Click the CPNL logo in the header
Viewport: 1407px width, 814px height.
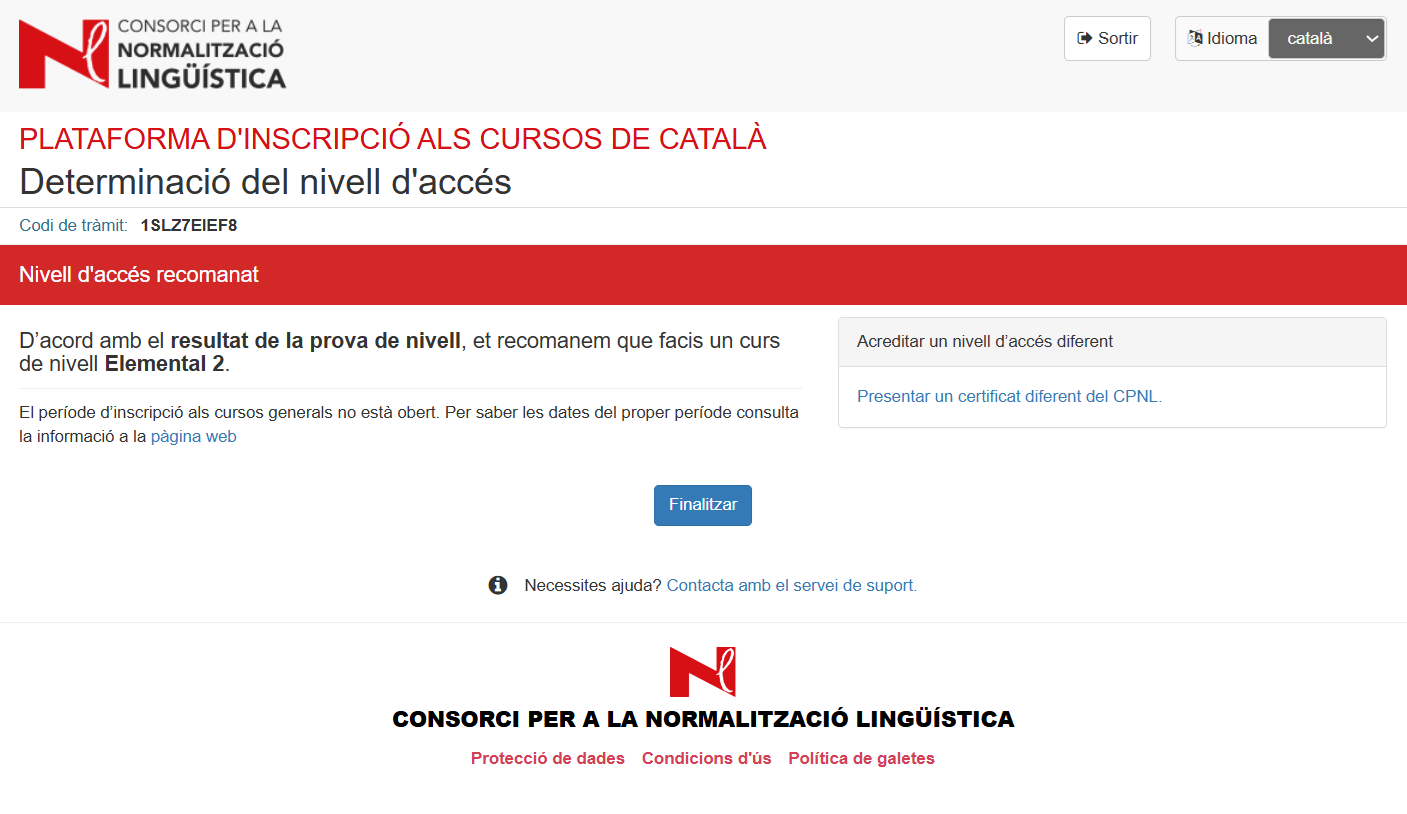coord(152,54)
